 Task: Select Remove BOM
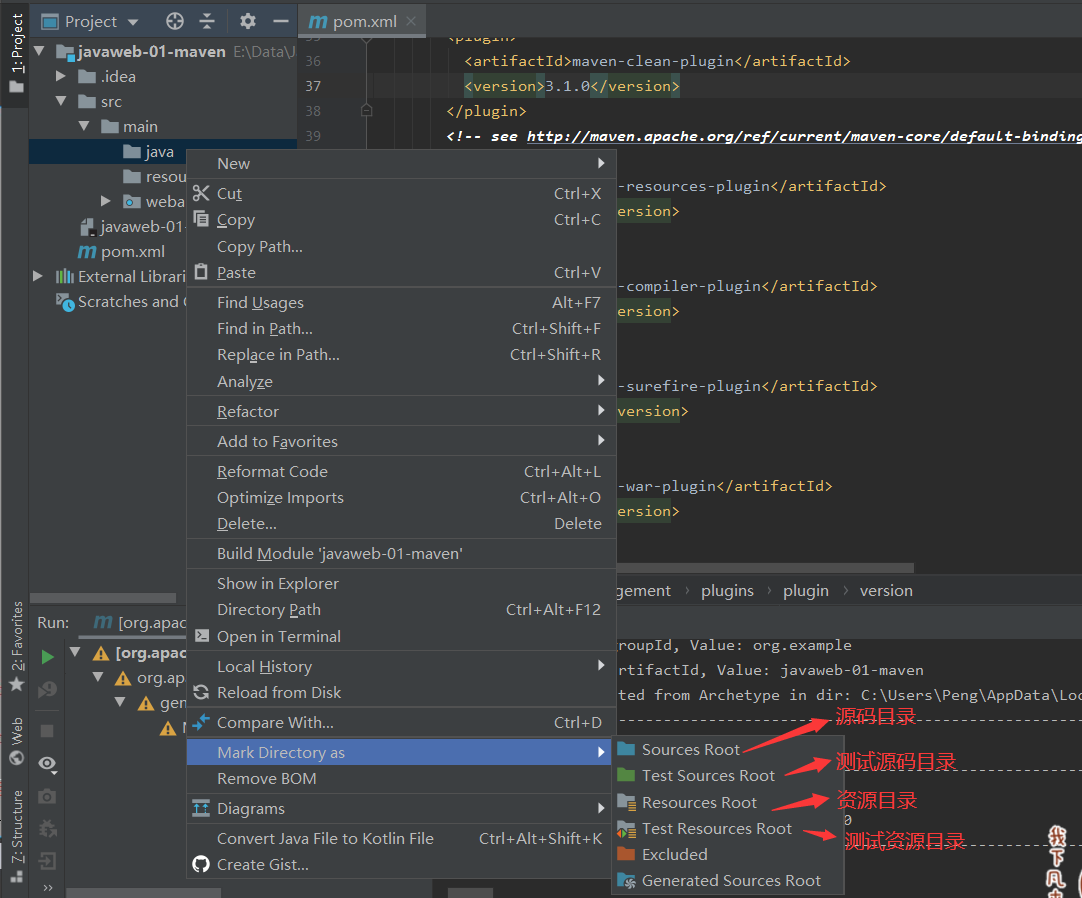(401, 779)
